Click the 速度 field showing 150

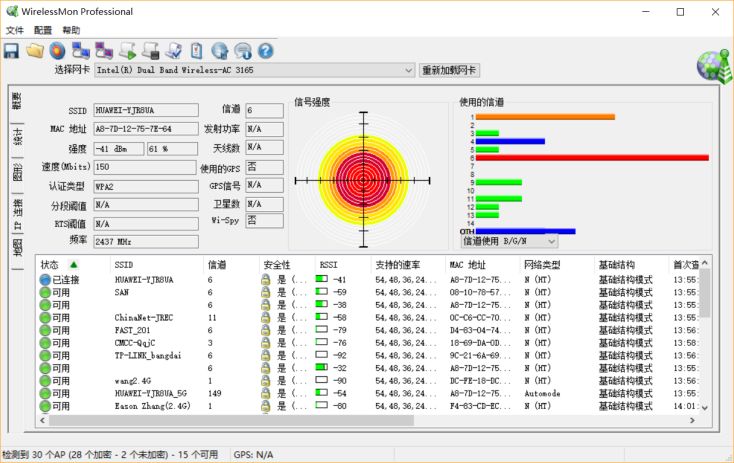click(145, 167)
